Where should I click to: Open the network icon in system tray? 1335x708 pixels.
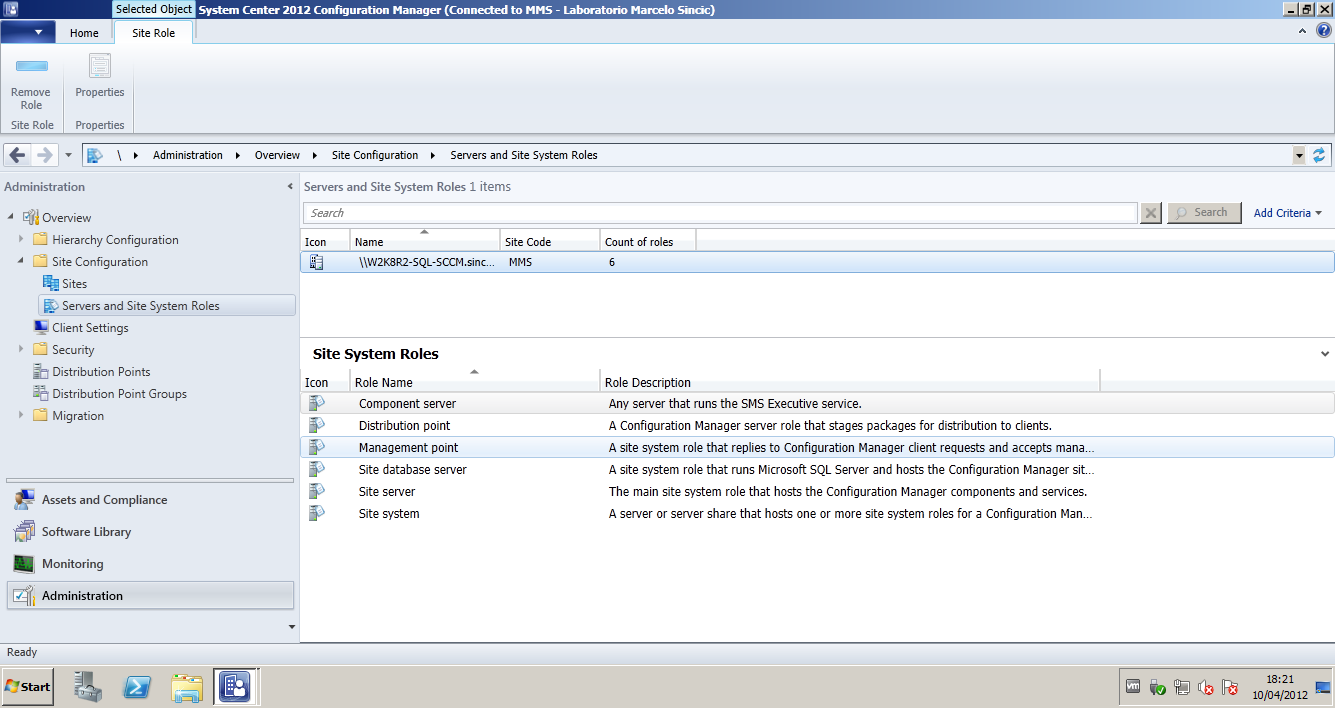pyautogui.click(x=1182, y=688)
